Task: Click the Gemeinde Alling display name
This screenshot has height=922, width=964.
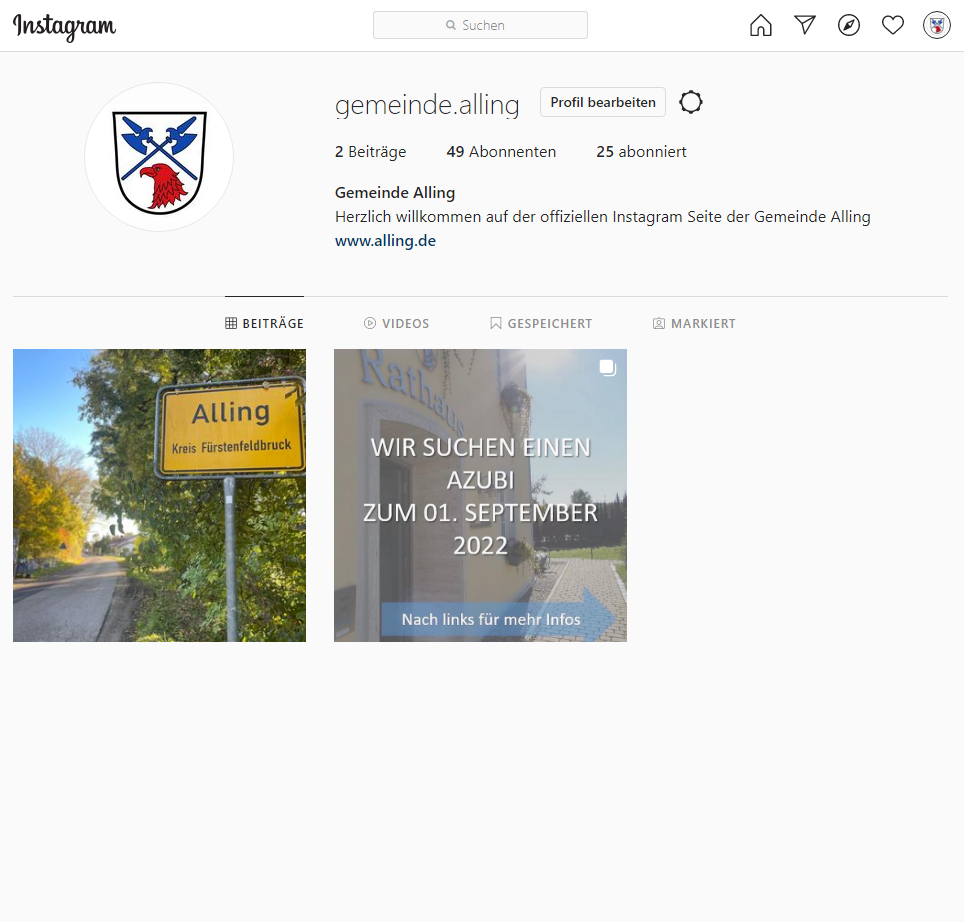Action: click(x=395, y=193)
